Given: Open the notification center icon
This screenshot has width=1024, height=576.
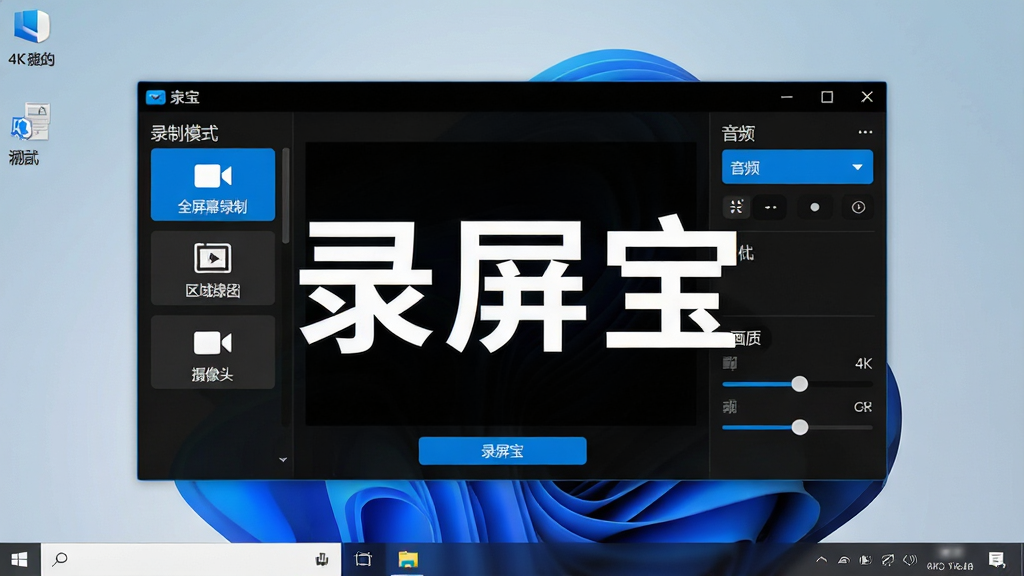Looking at the screenshot, I should coord(996,560).
